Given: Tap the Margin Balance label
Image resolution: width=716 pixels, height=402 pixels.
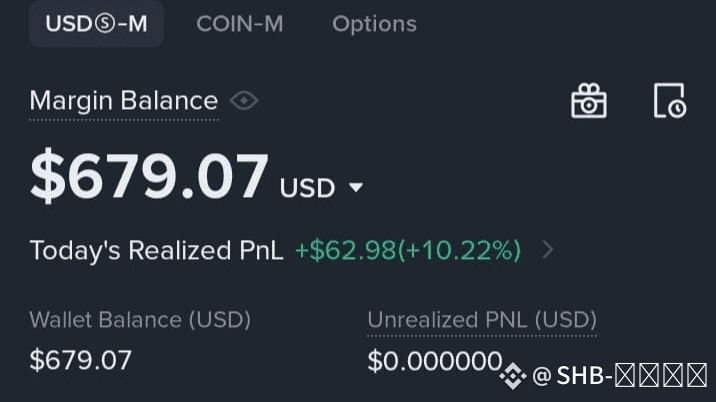Looking at the screenshot, I should pos(124,100).
